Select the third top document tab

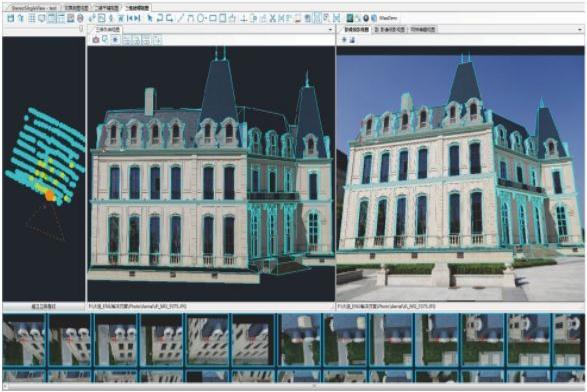pos(106,7)
